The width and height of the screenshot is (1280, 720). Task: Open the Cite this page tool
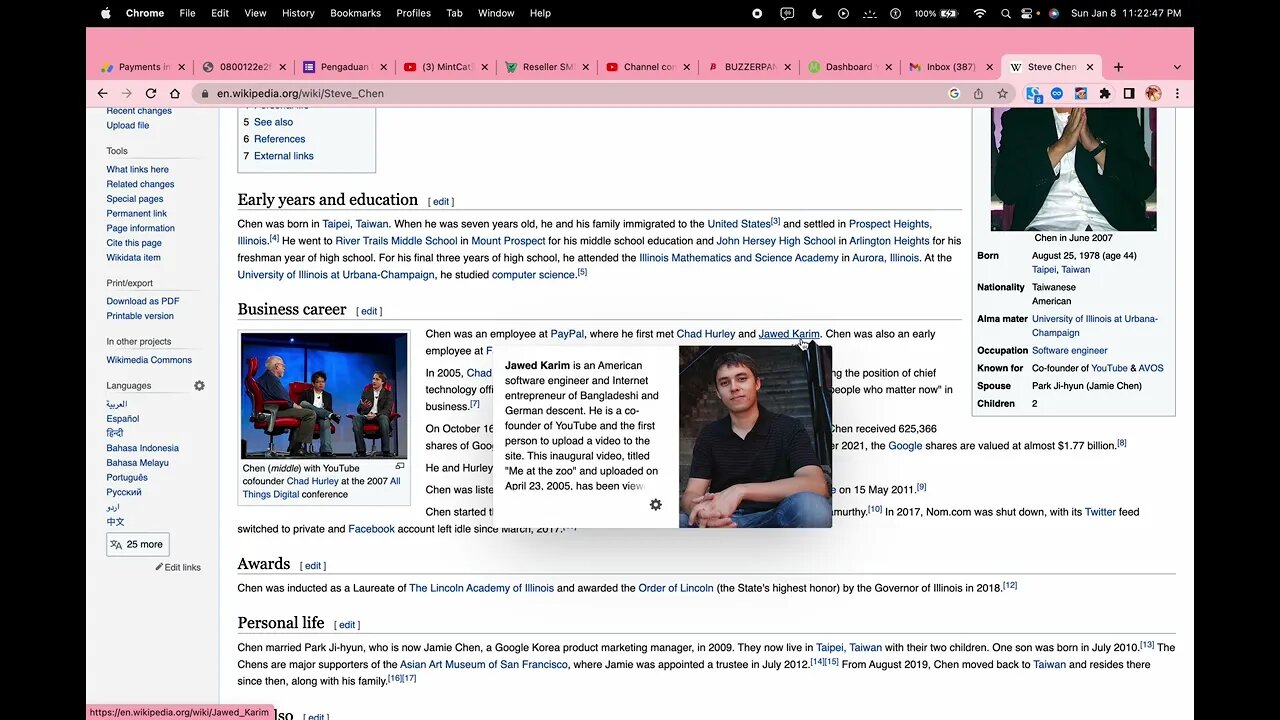[134, 243]
